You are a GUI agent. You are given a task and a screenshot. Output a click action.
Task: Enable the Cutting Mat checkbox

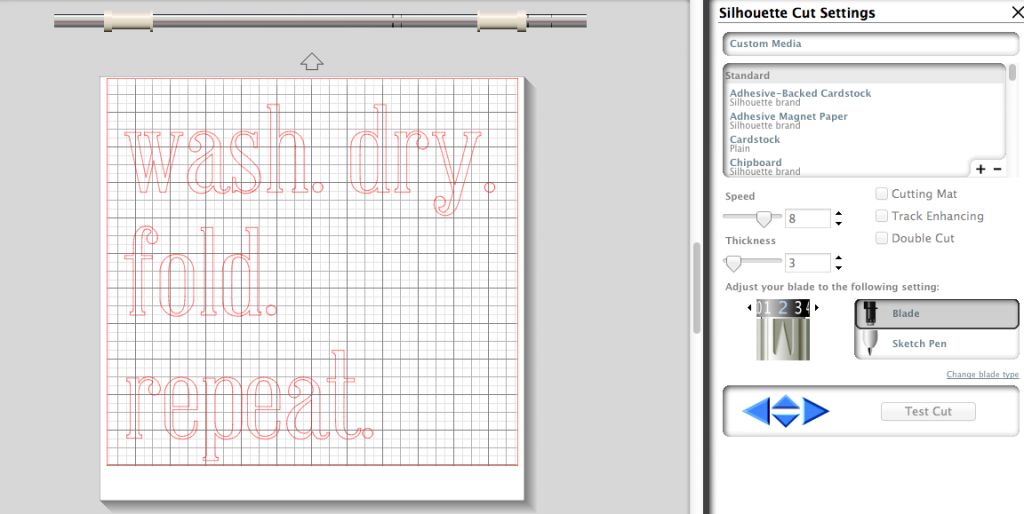click(x=882, y=194)
